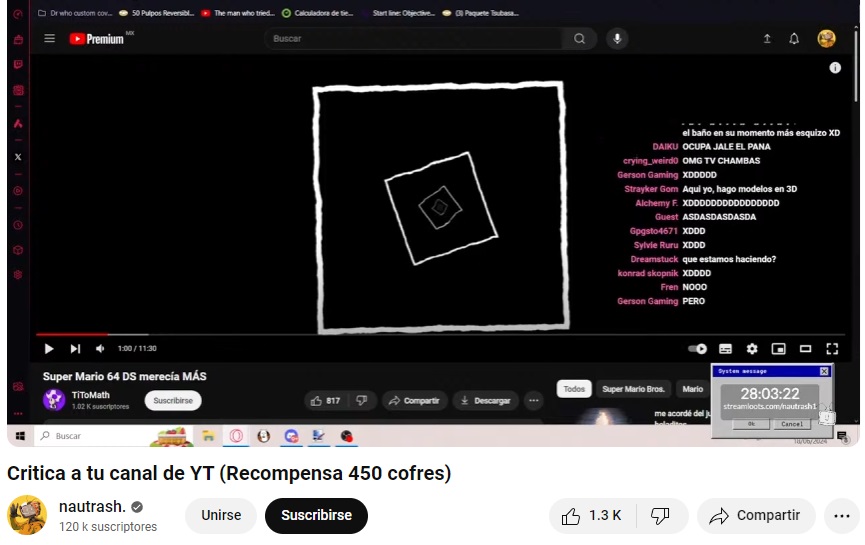Skip to next video in the inner player
This screenshot has width=865, height=545.
75,349
